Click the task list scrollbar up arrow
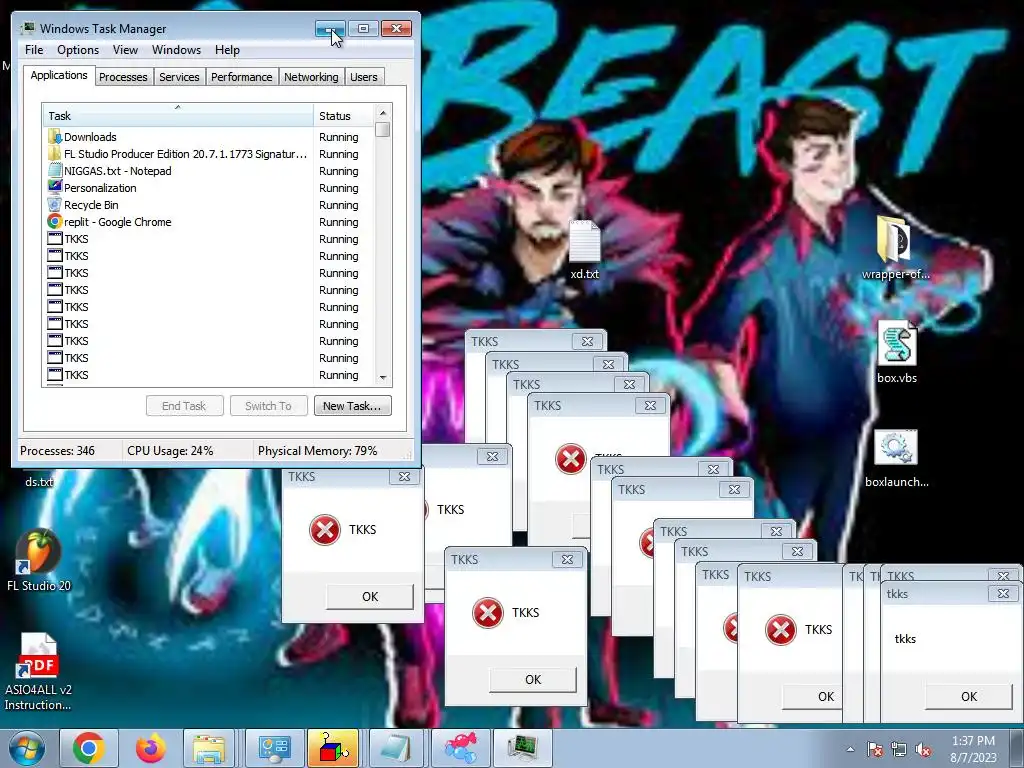The height and width of the screenshot is (768, 1024). 383,113
